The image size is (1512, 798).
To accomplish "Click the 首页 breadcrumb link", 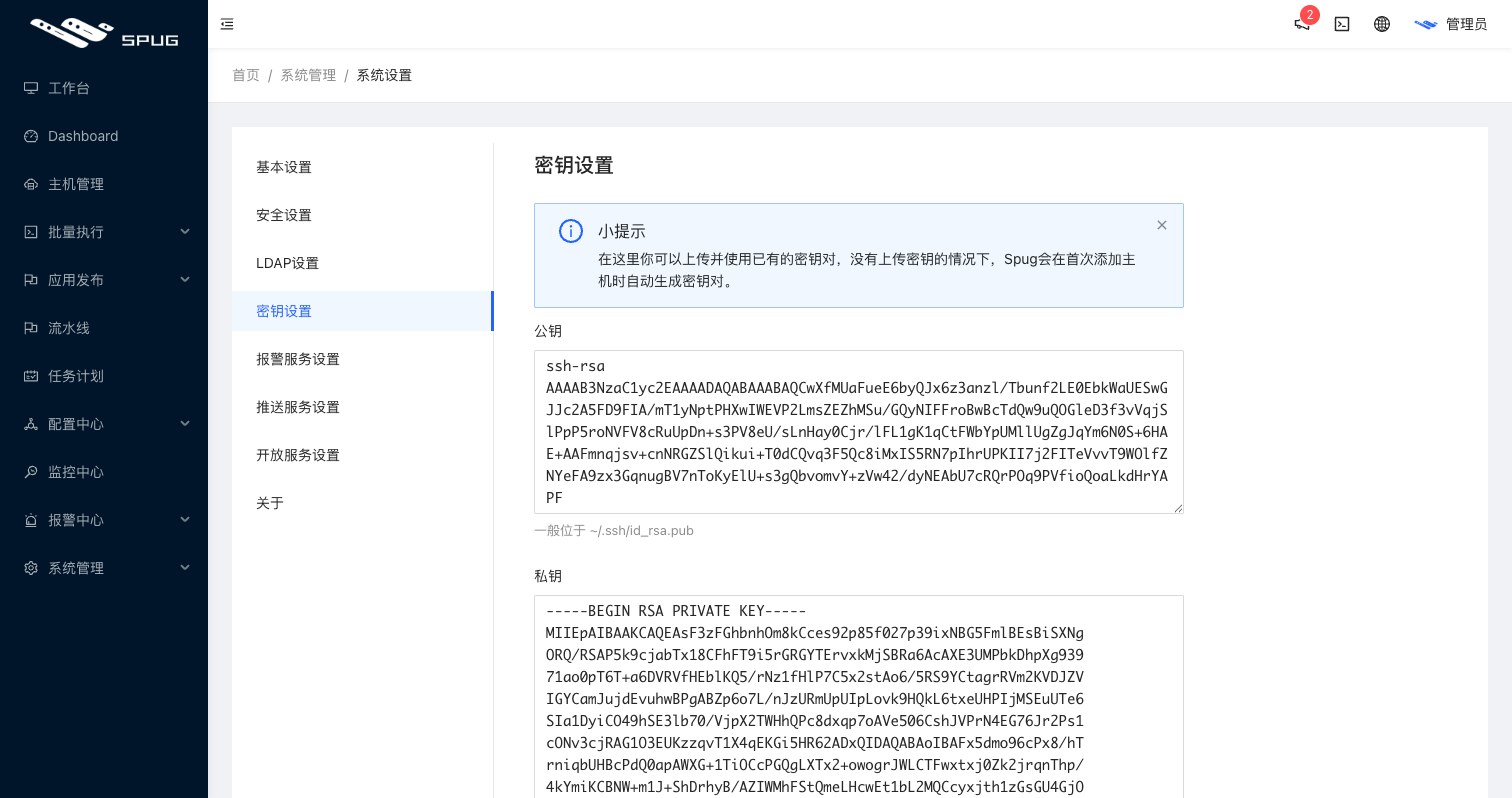I will (246, 75).
